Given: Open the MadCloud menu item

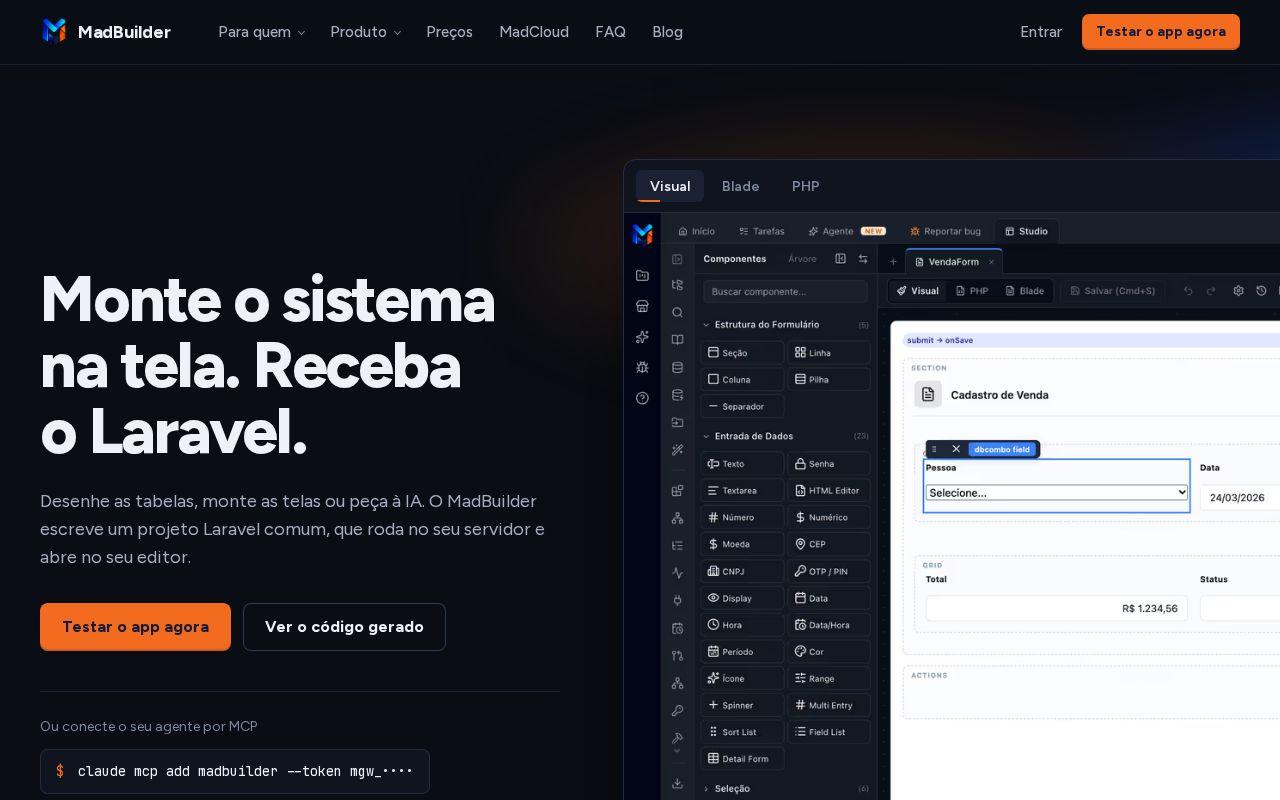Looking at the screenshot, I should [x=534, y=32].
